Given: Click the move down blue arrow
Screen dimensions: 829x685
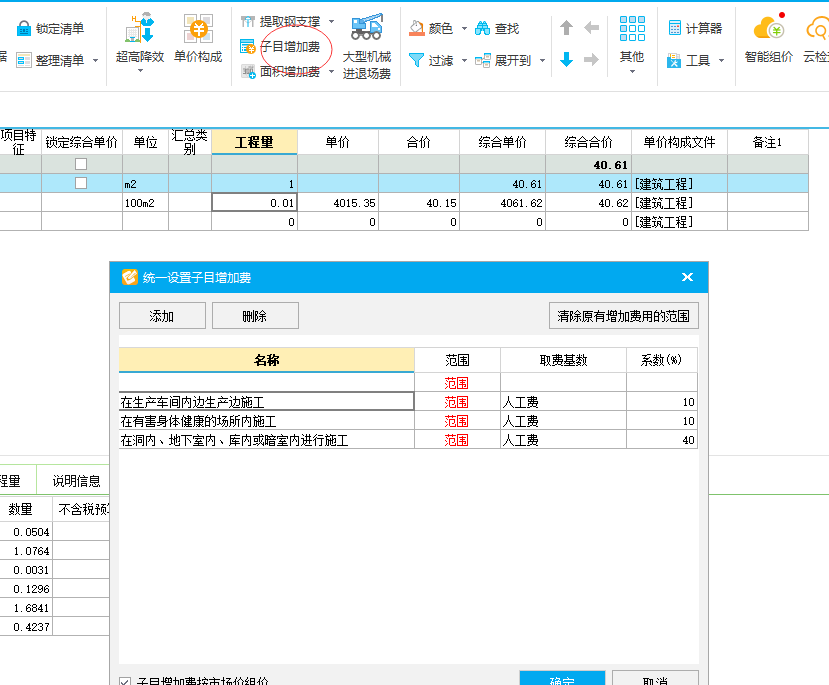Looking at the screenshot, I should pyautogui.click(x=566, y=59).
